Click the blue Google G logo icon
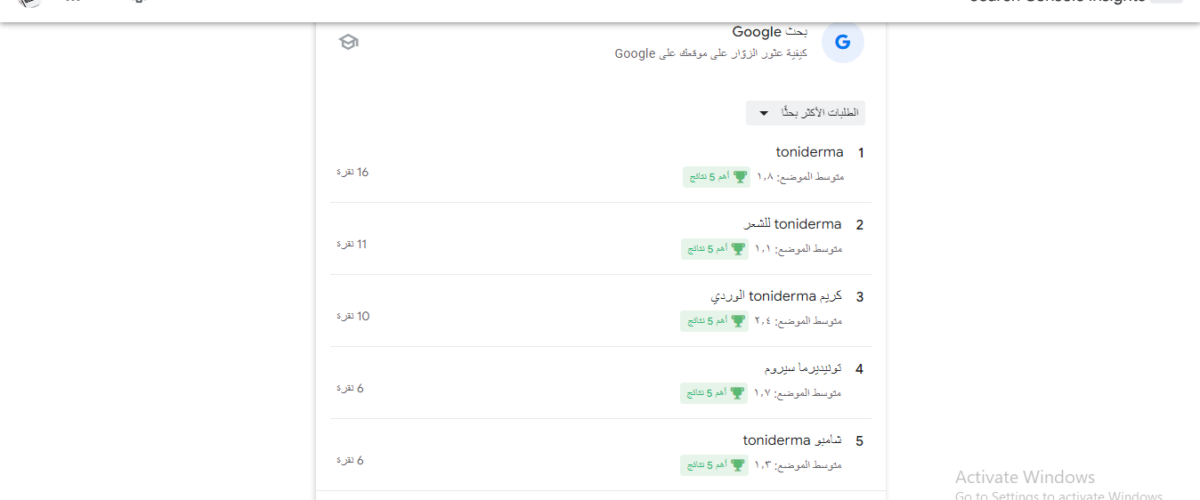This screenshot has height=500, width=1200. click(843, 42)
